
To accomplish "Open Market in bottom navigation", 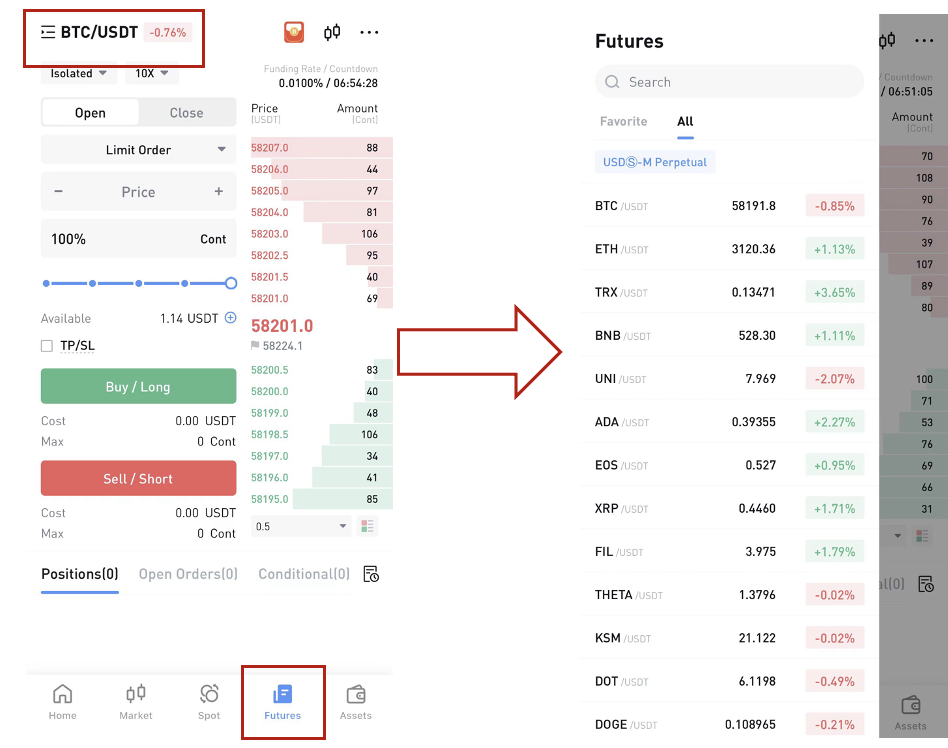I will click(135, 702).
